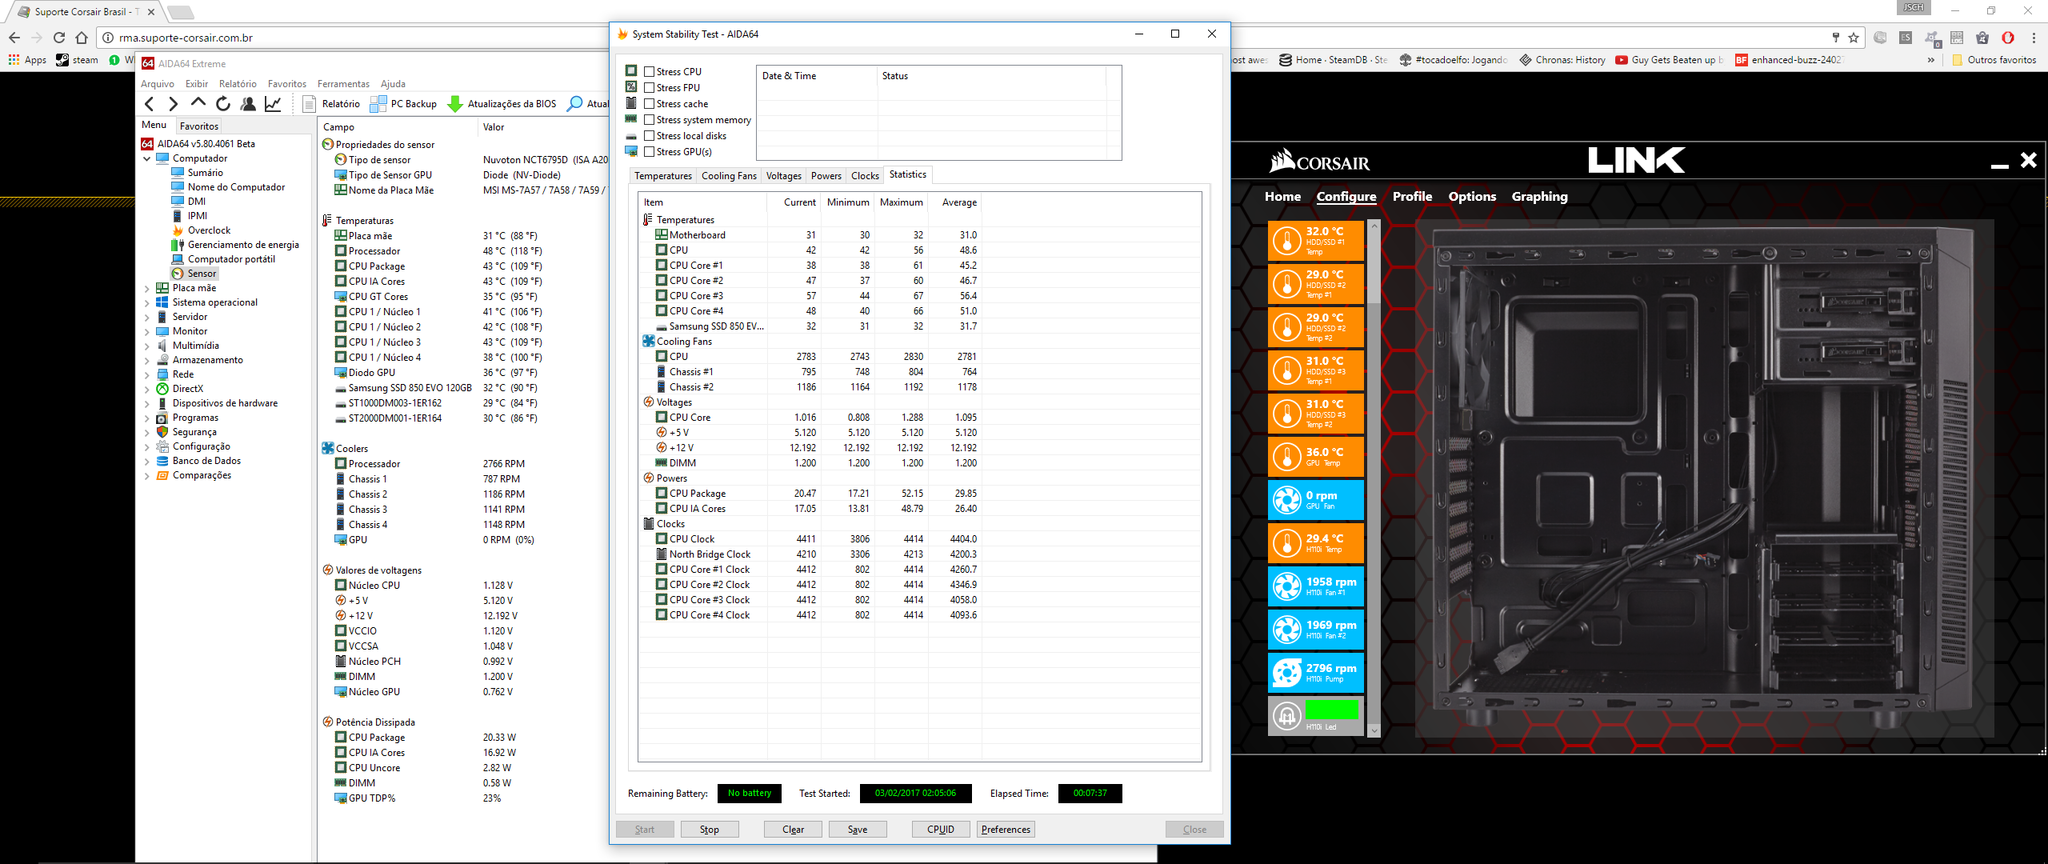This screenshot has width=2048, height=864.
Task: Click the Chrome reload page button
Action: tap(59, 38)
